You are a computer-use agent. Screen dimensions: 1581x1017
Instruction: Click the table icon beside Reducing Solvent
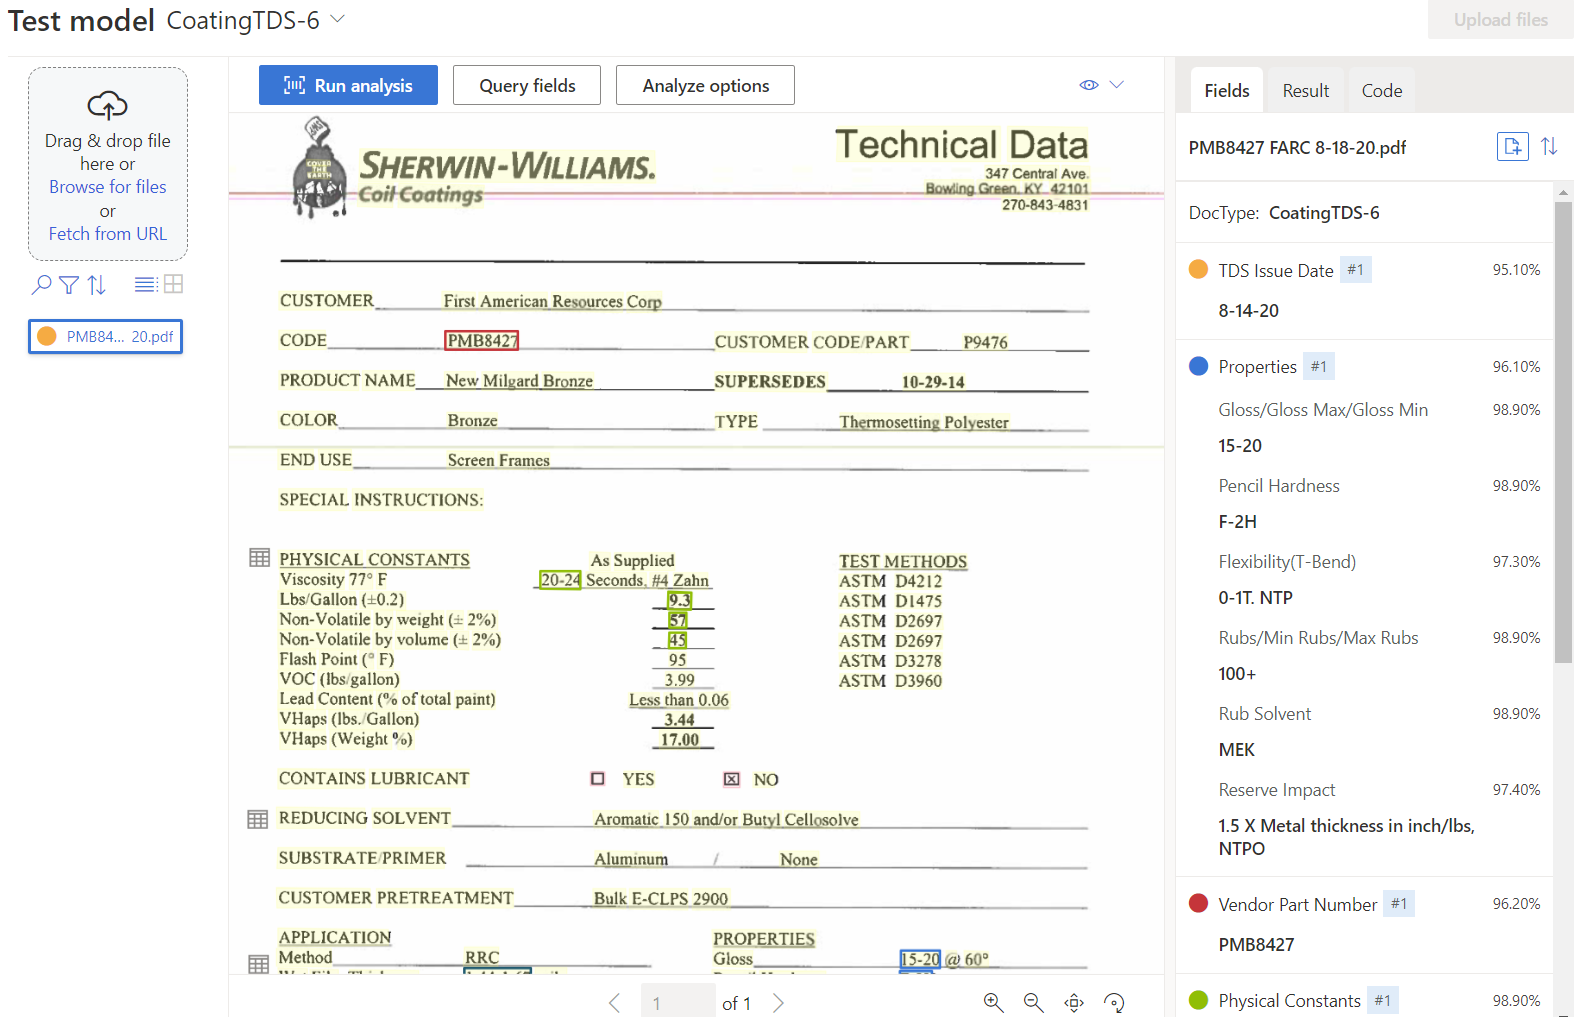pos(258,820)
